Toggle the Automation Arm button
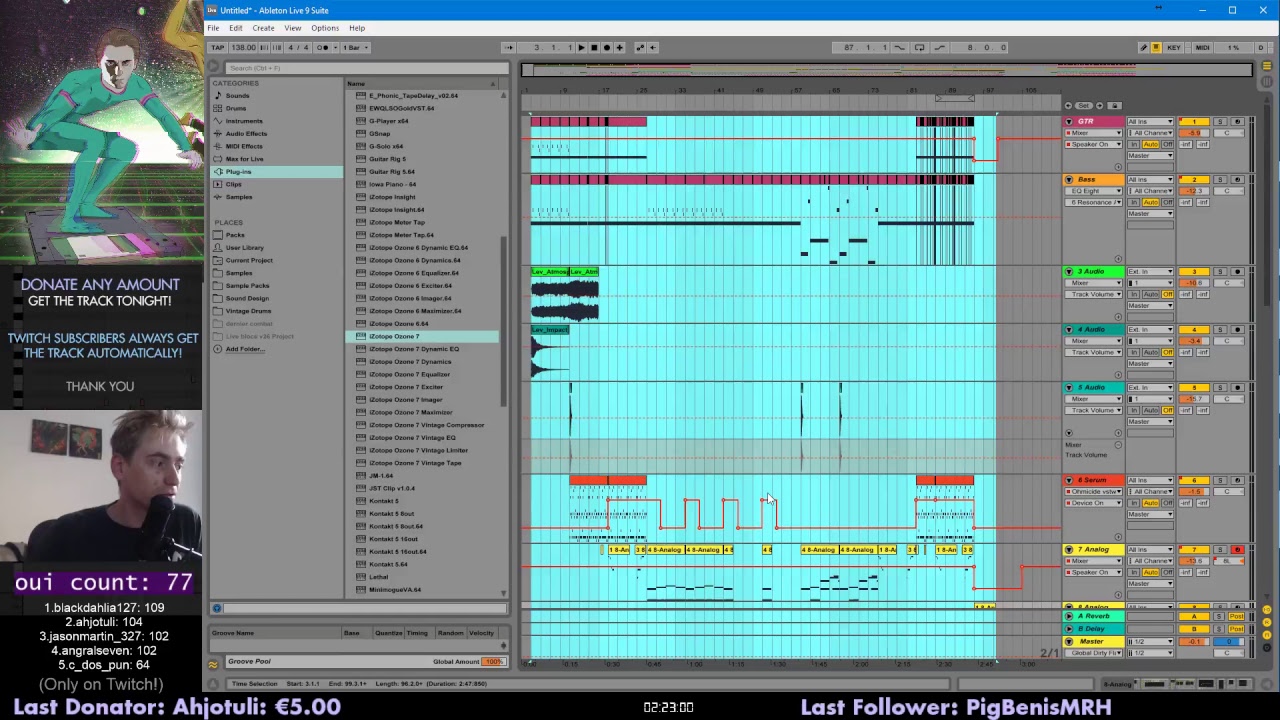Screen dimensions: 1280x720 [x=640, y=47]
